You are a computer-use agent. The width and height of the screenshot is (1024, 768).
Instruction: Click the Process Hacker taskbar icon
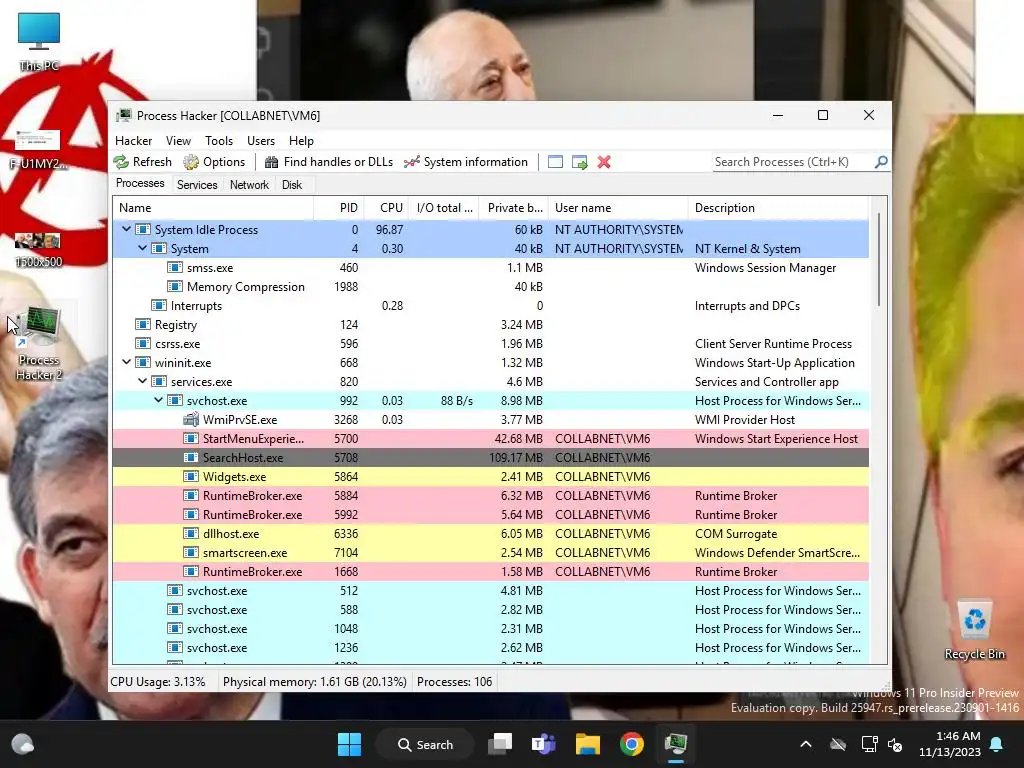pyautogui.click(x=676, y=744)
